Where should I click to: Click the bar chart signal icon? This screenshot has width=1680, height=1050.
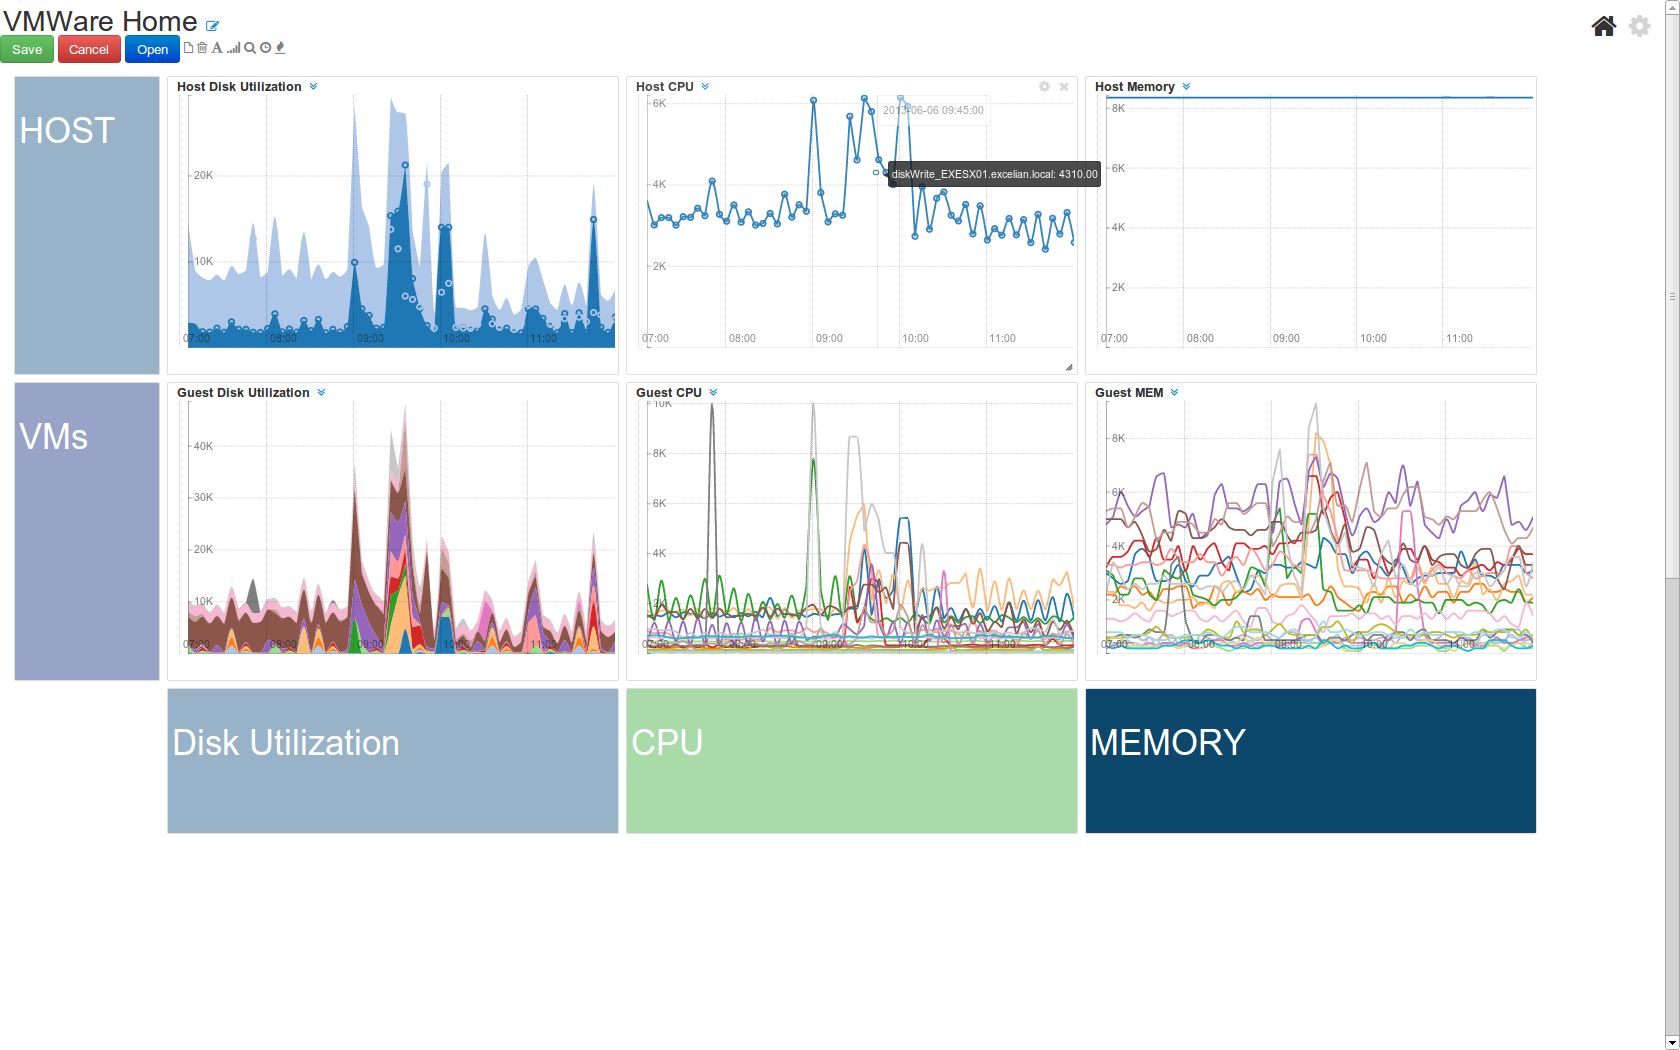[x=233, y=48]
